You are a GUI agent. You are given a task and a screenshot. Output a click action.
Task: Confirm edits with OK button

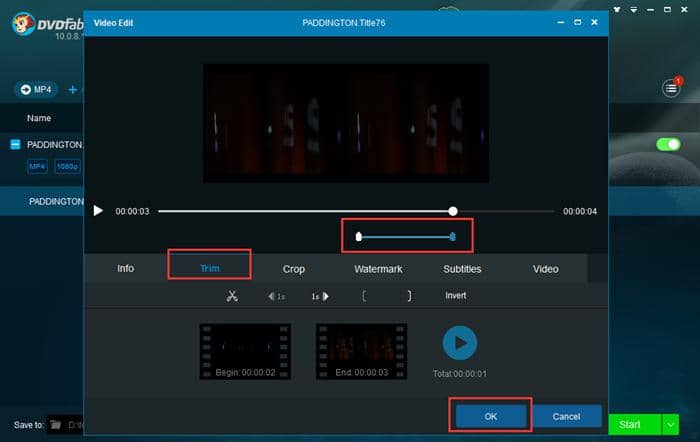(491, 416)
